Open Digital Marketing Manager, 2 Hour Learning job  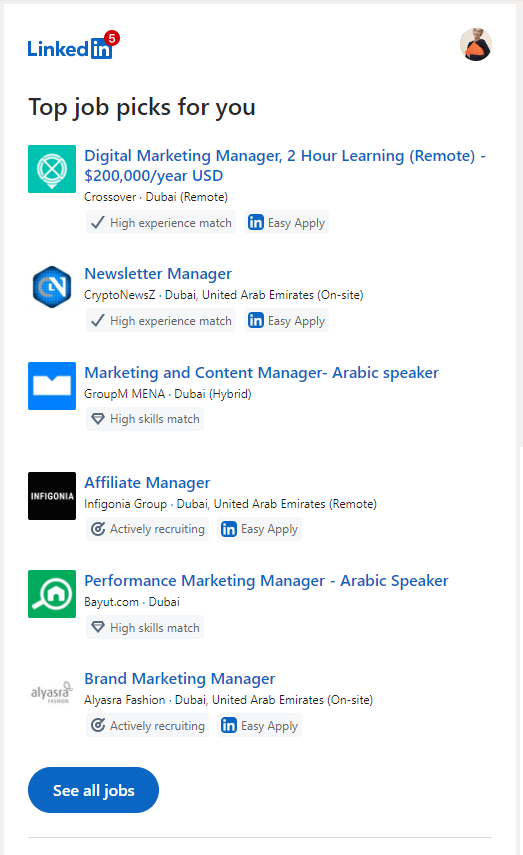[x=285, y=166]
